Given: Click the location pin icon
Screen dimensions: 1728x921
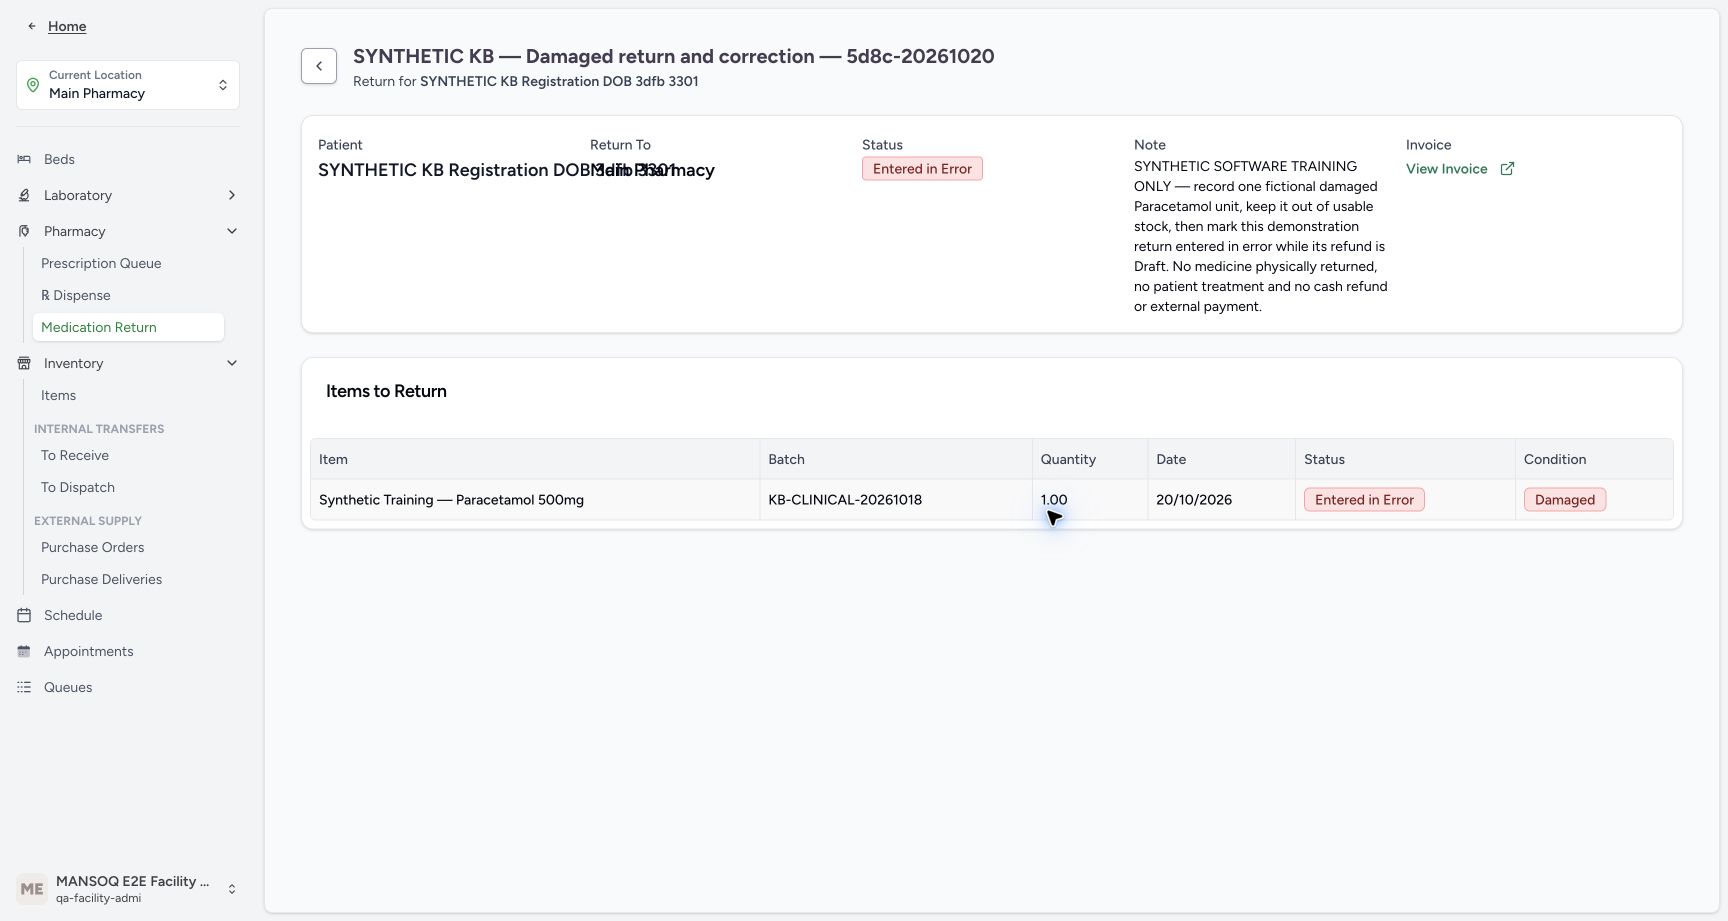Looking at the screenshot, I should pos(33,85).
